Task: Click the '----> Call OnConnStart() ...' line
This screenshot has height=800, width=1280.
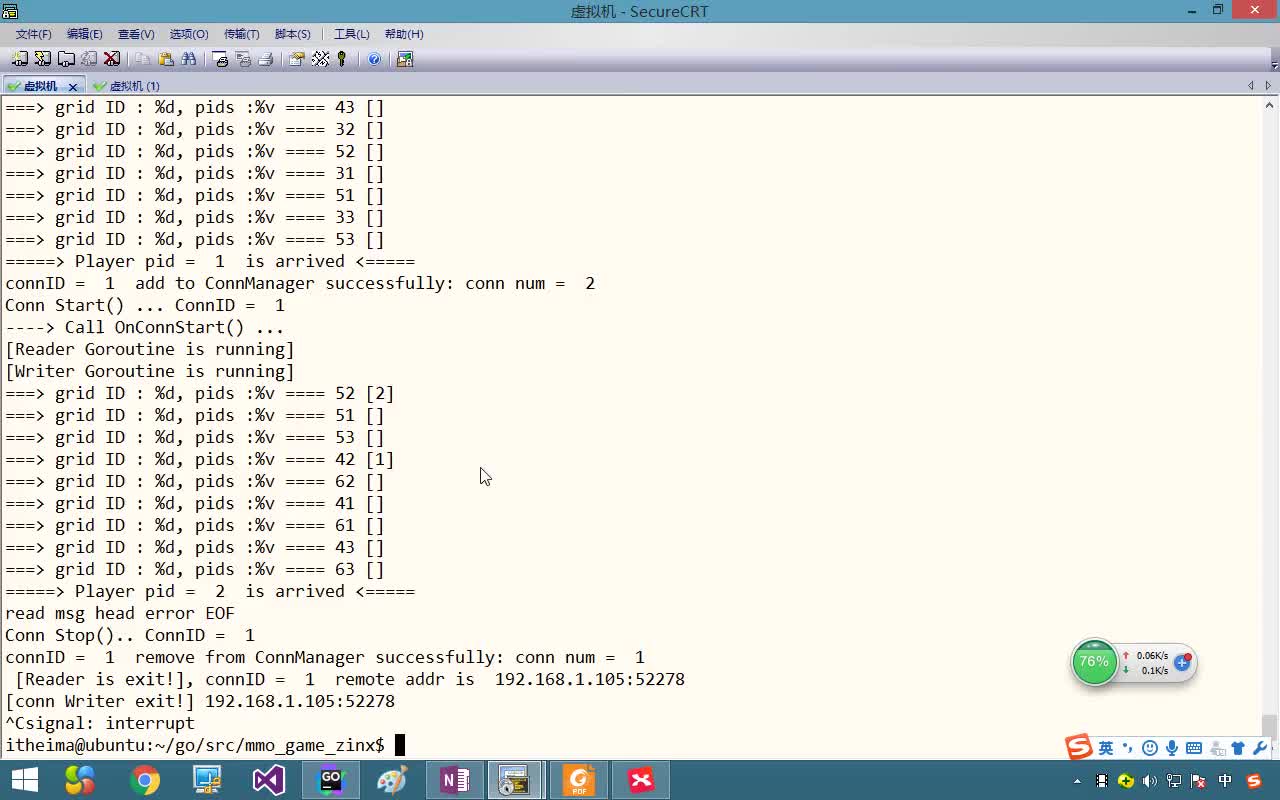Action: [x=145, y=327]
